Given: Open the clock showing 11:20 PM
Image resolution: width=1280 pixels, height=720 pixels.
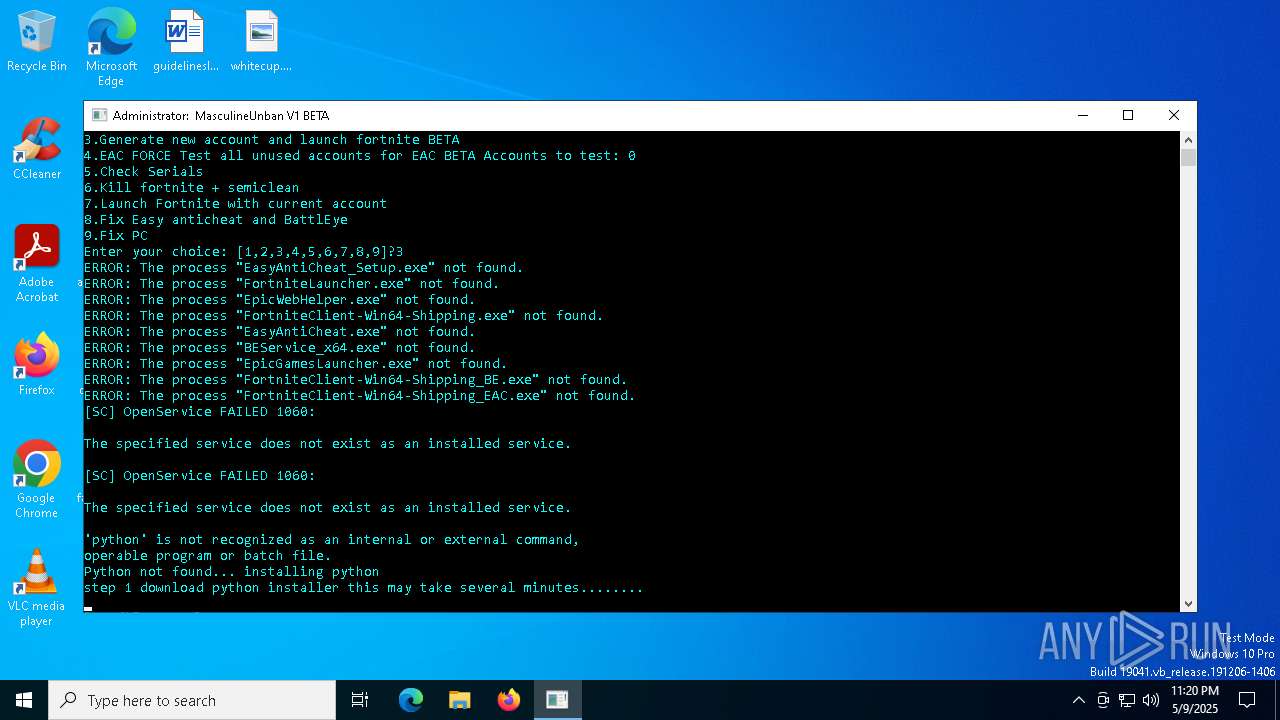Looking at the screenshot, I should 1194,700.
